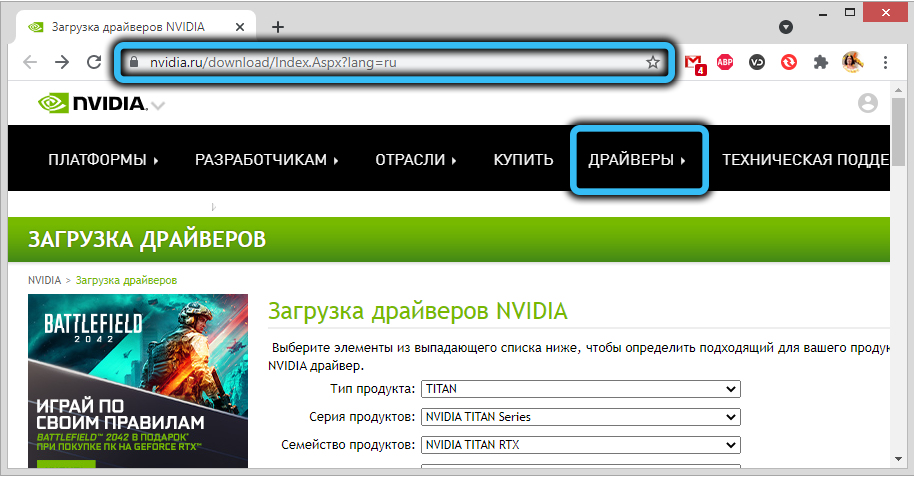Open the ПЛАТФОРМЫ menu
914x477 pixels.
(x=103, y=160)
